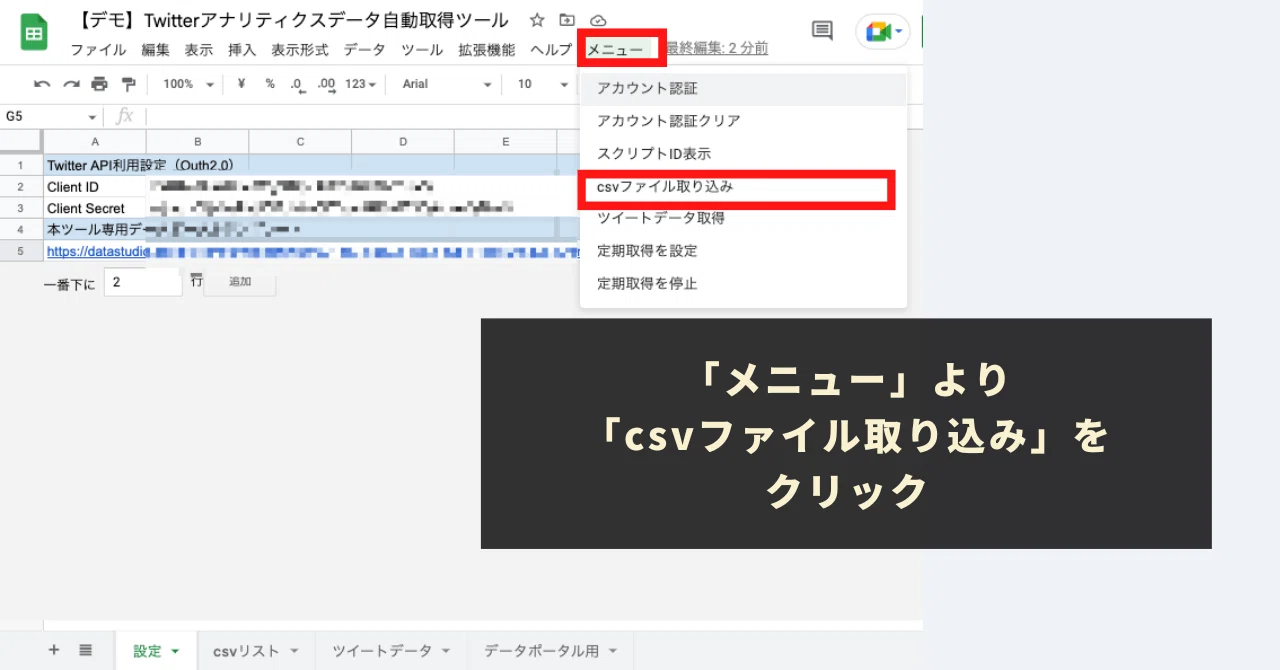Viewport: 1280px width, 670px height.
Task: Select csvファイル取り込み menu entry
Action: pyautogui.click(x=743, y=186)
